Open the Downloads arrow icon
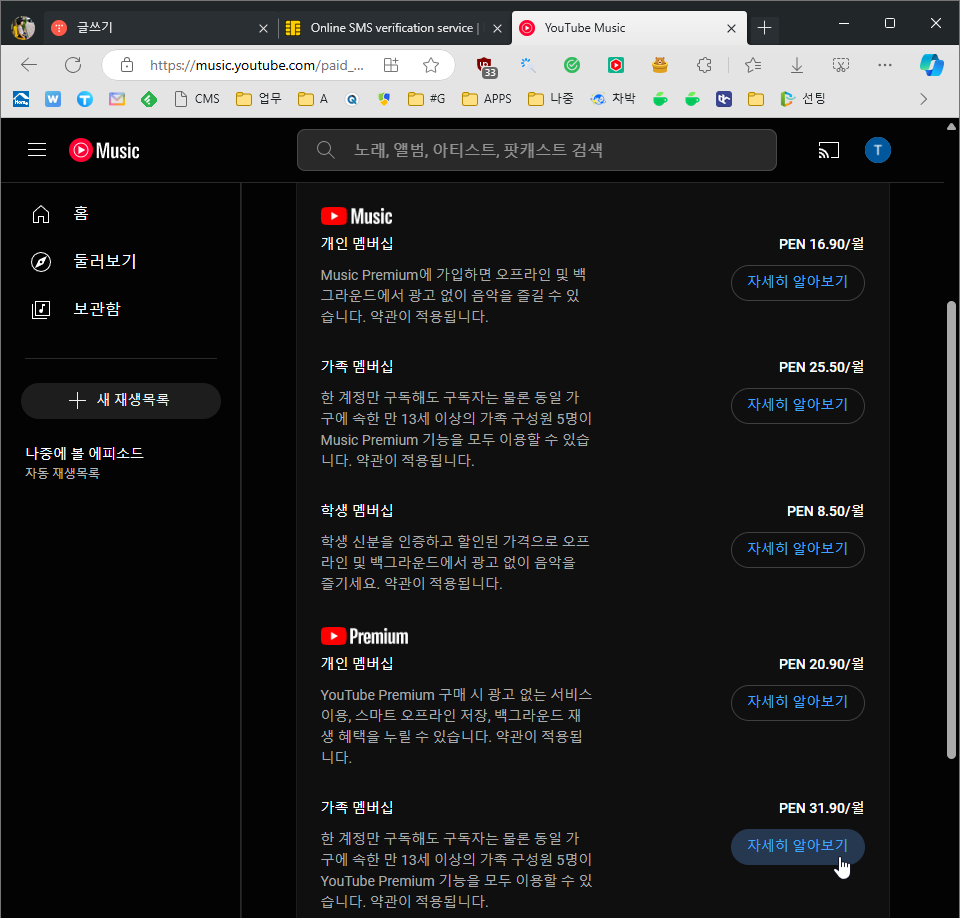 click(797, 65)
